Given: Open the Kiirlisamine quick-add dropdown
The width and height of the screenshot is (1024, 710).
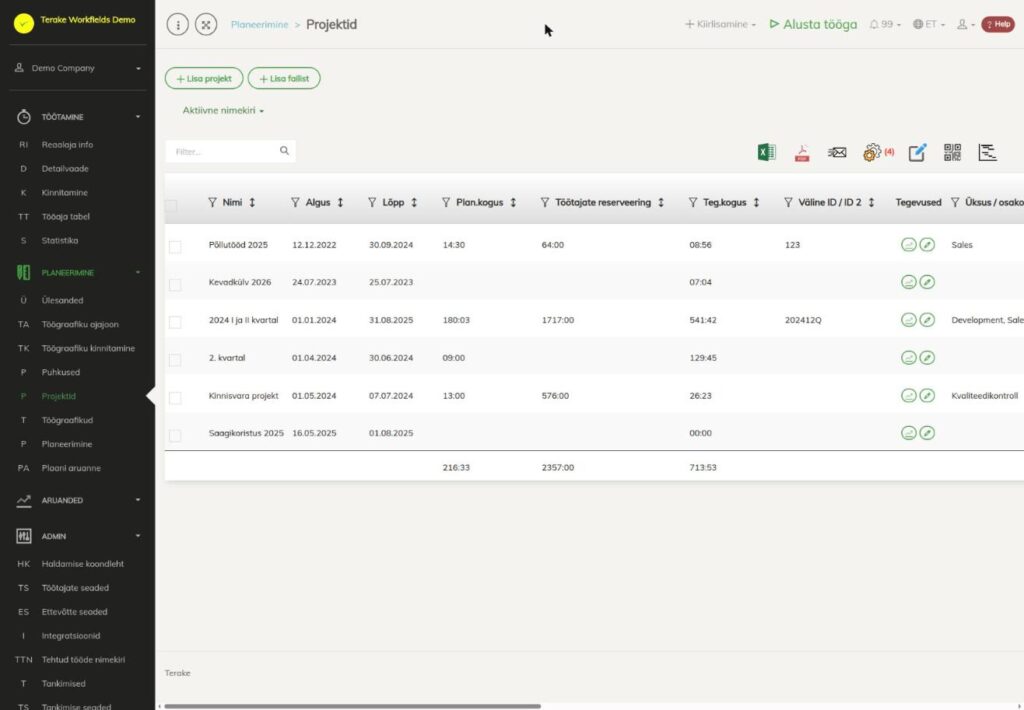Looking at the screenshot, I should [720, 24].
